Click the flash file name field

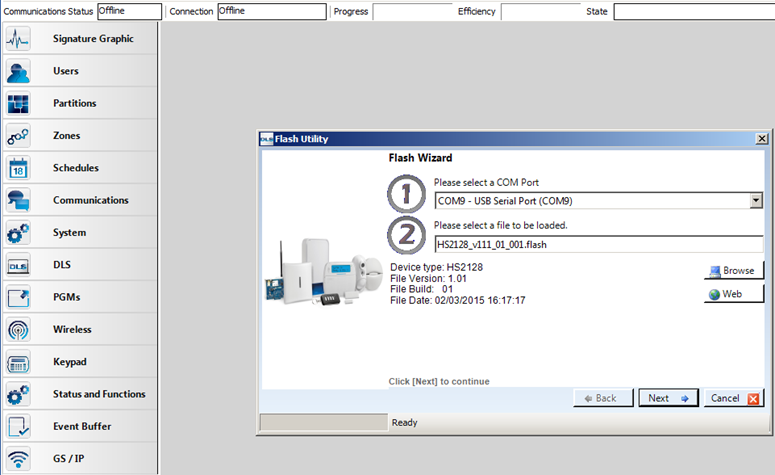(598, 244)
